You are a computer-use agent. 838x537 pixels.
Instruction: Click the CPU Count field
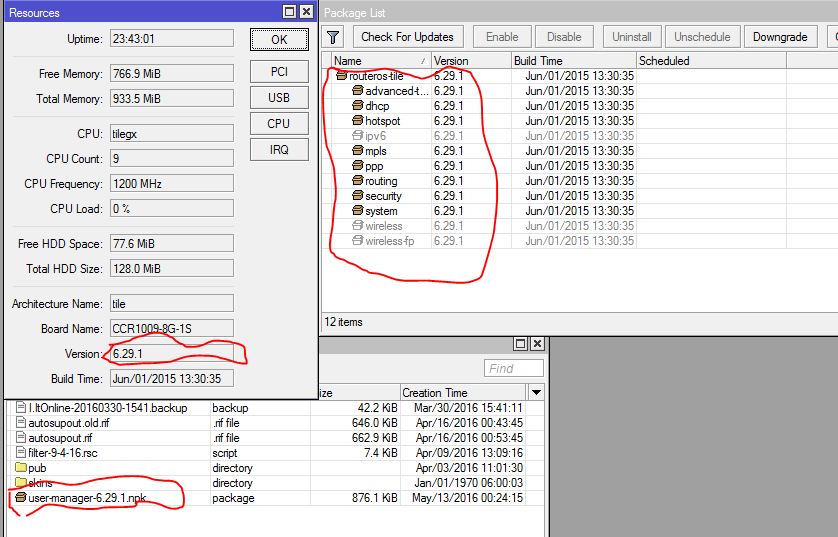point(172,159)
